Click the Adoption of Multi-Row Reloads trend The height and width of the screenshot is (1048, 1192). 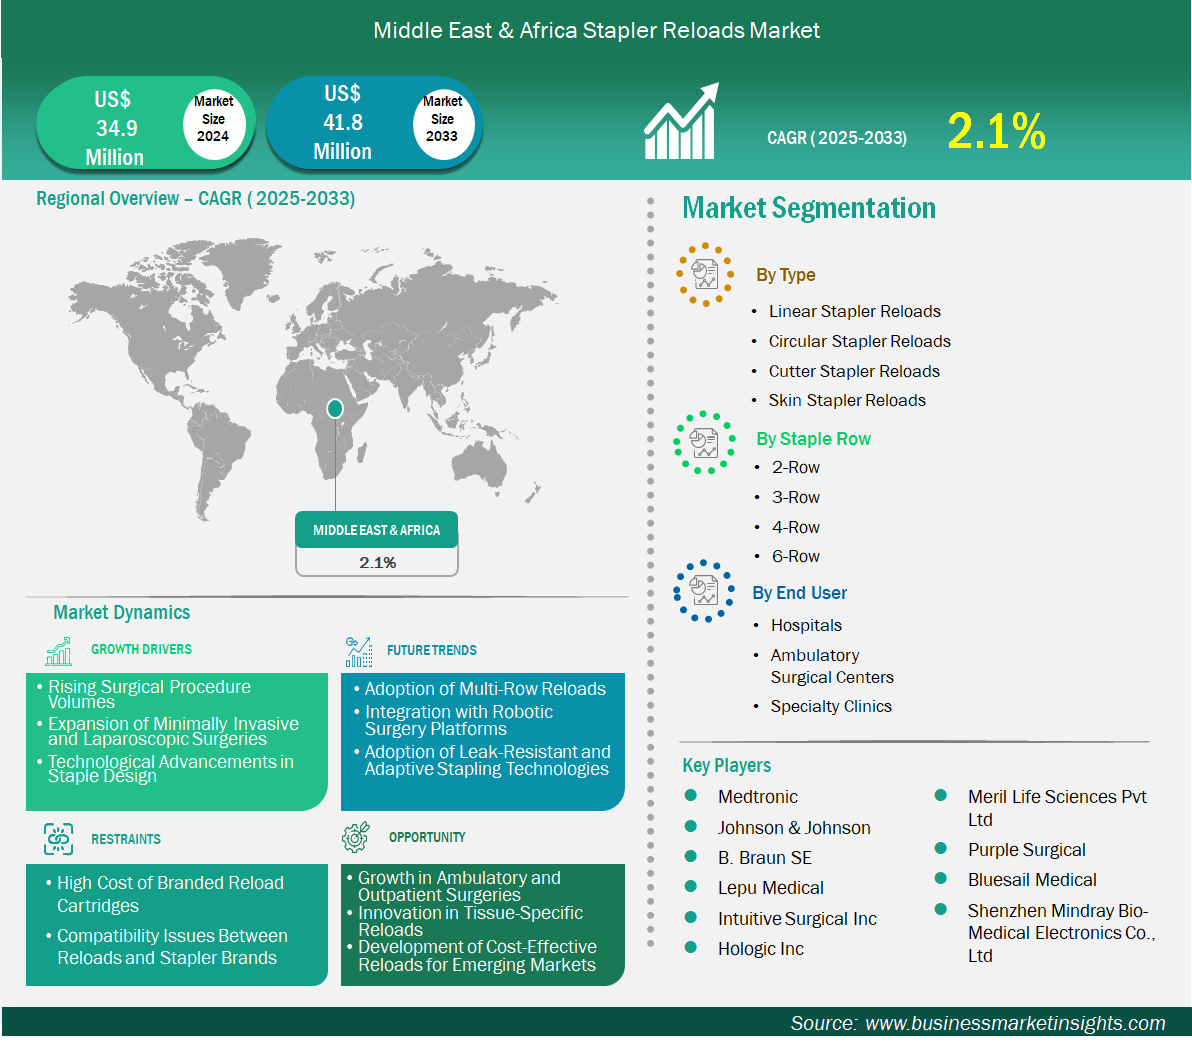coord(485,689)
